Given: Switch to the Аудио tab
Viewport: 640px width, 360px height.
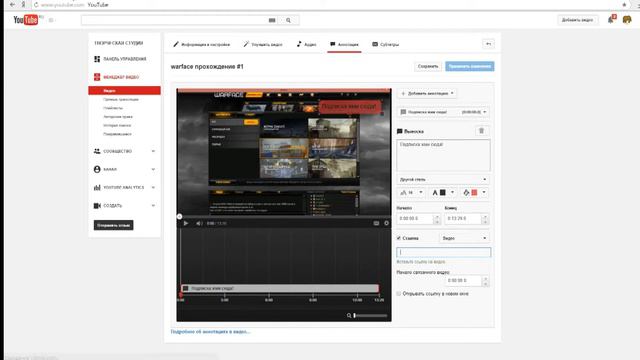Looking at the screenshot, I should pyautogui.click(x=307, y=44).
